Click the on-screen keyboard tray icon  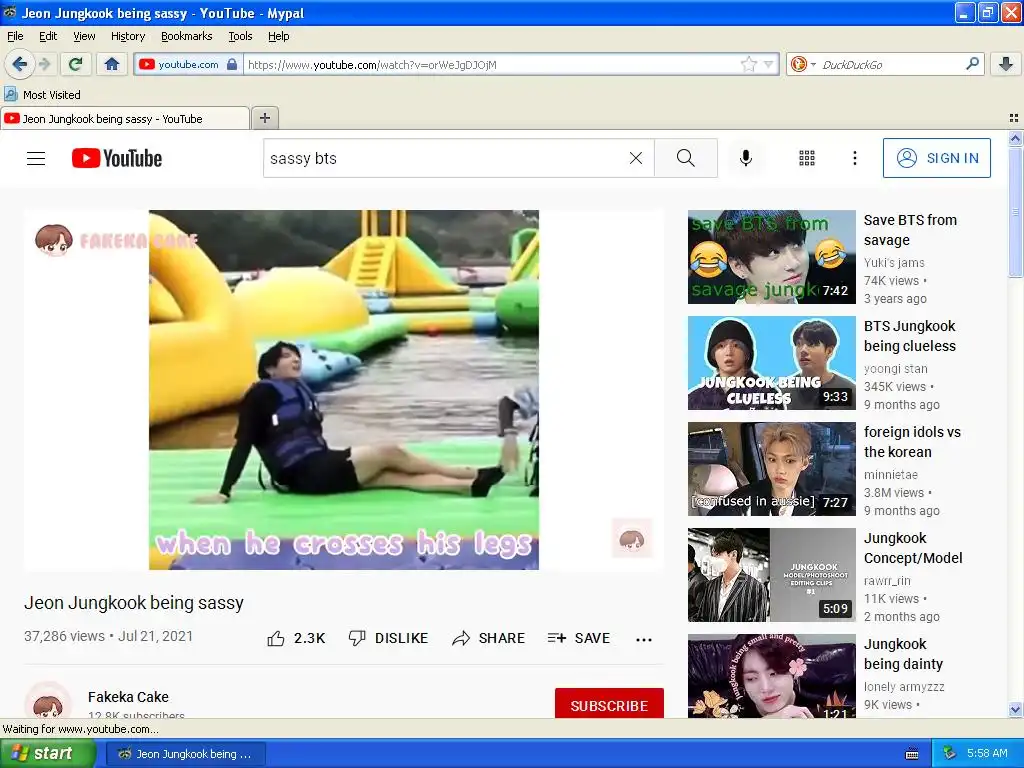click(x=912, y=754)
